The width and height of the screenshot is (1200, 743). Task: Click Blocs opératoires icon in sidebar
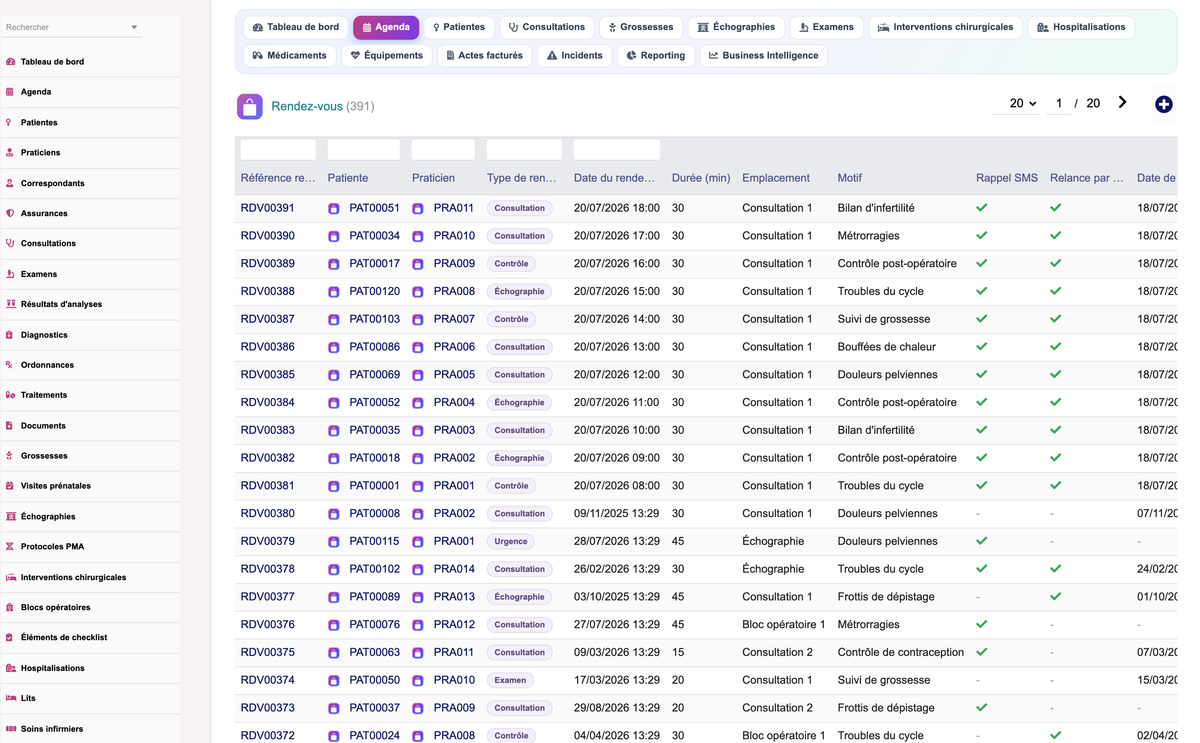tap(10, 607)
